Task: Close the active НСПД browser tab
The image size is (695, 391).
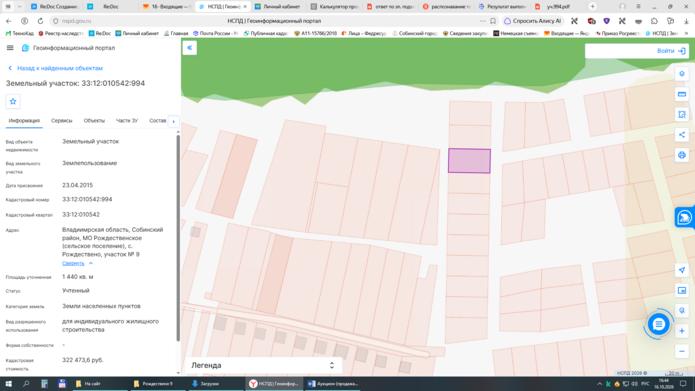Action: tap(245, 7)
